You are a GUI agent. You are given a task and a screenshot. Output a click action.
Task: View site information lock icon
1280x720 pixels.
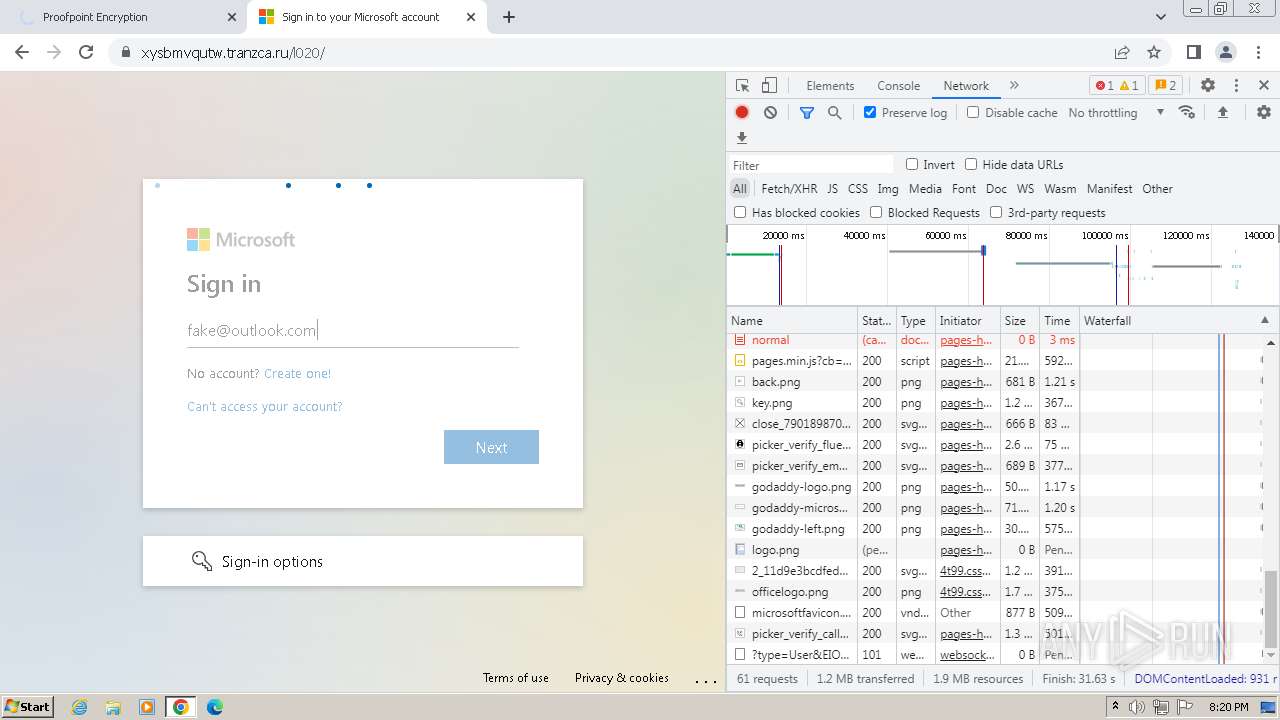point(125,52)
